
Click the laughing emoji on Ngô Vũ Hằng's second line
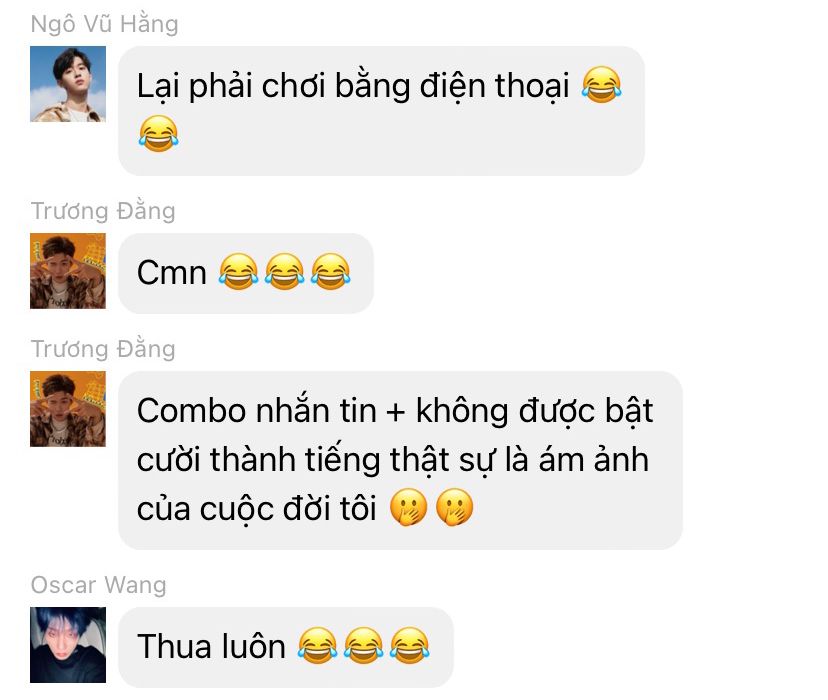point(158,134)
